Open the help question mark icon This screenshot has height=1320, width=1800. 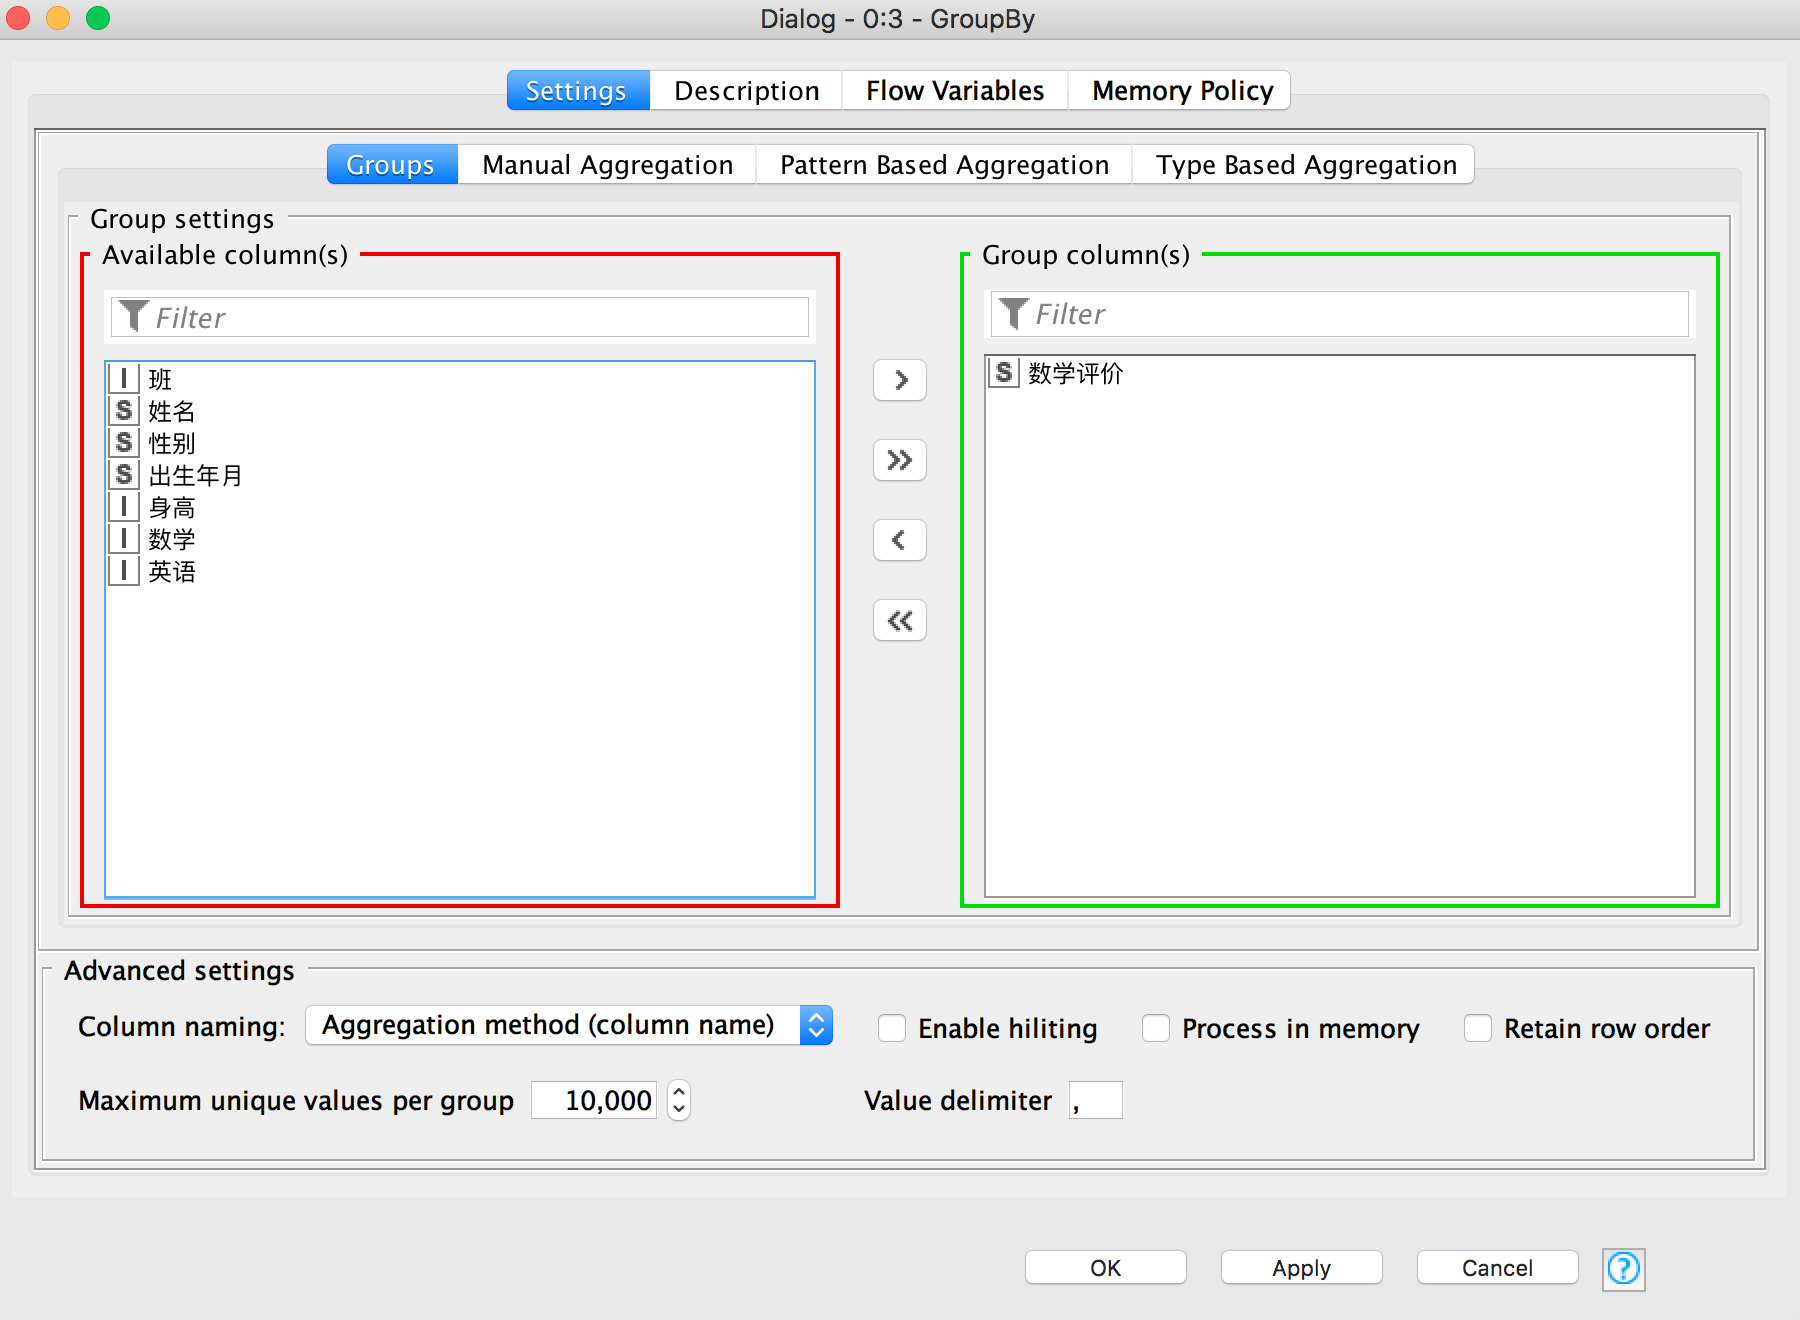[1623, 1269]
